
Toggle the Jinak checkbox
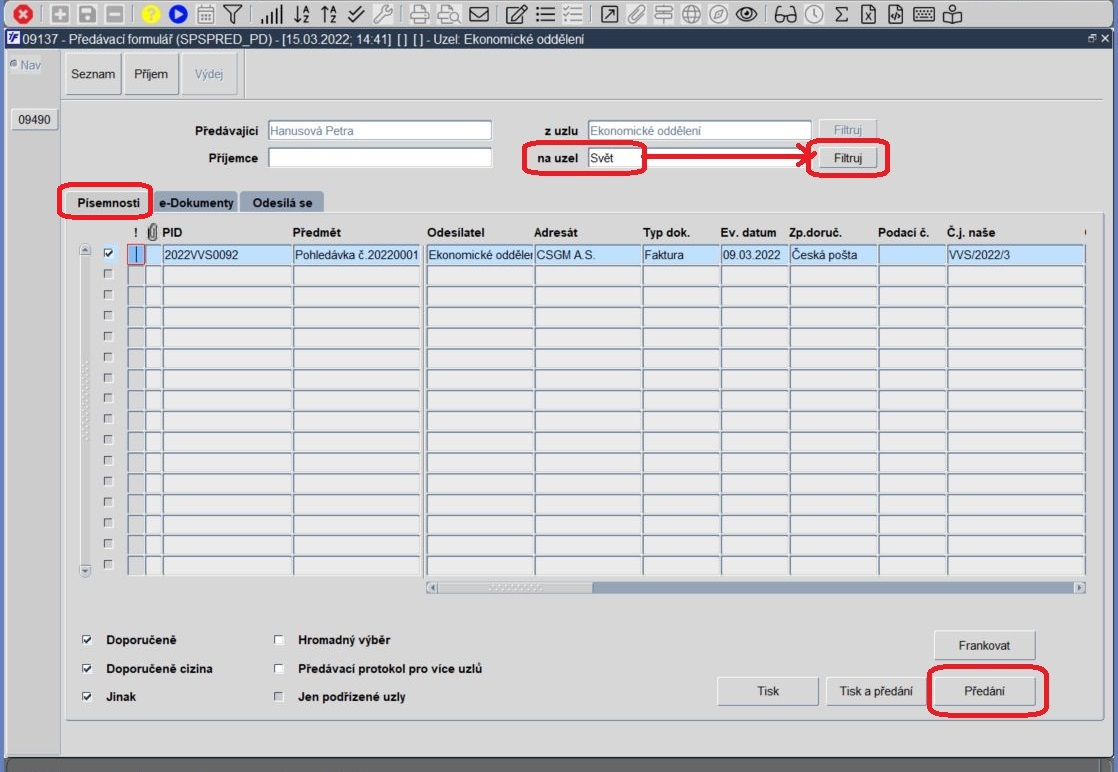point(87,696)
